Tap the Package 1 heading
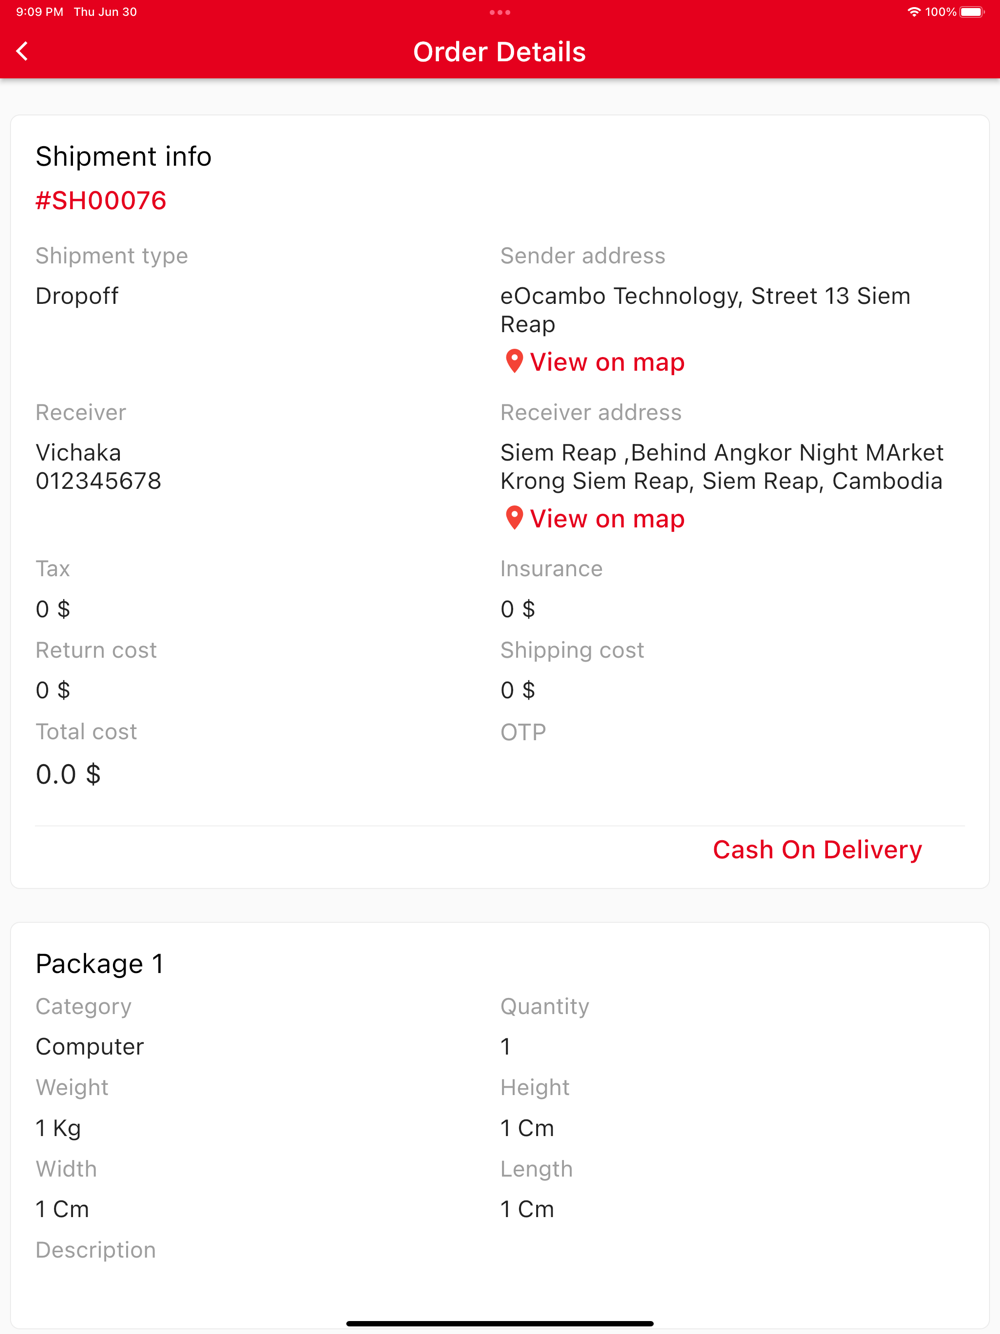Screen dimensions: 1000x1334 click(99, 964)
